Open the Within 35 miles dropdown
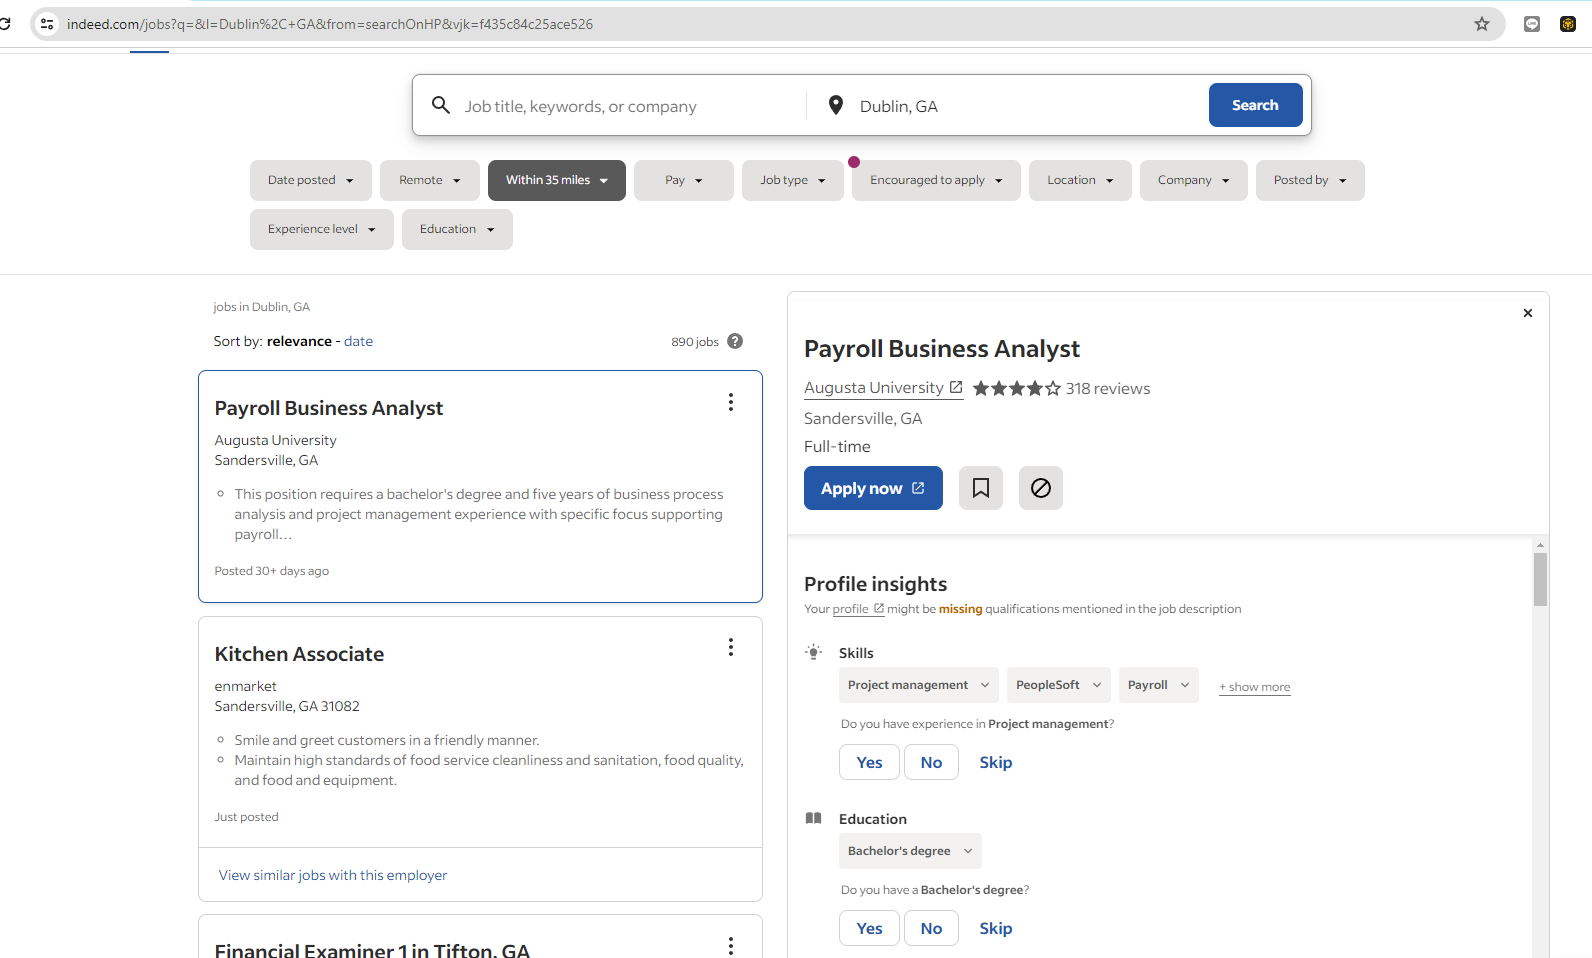This screenshot has height=958, width=1592. [x=557, y=180]
